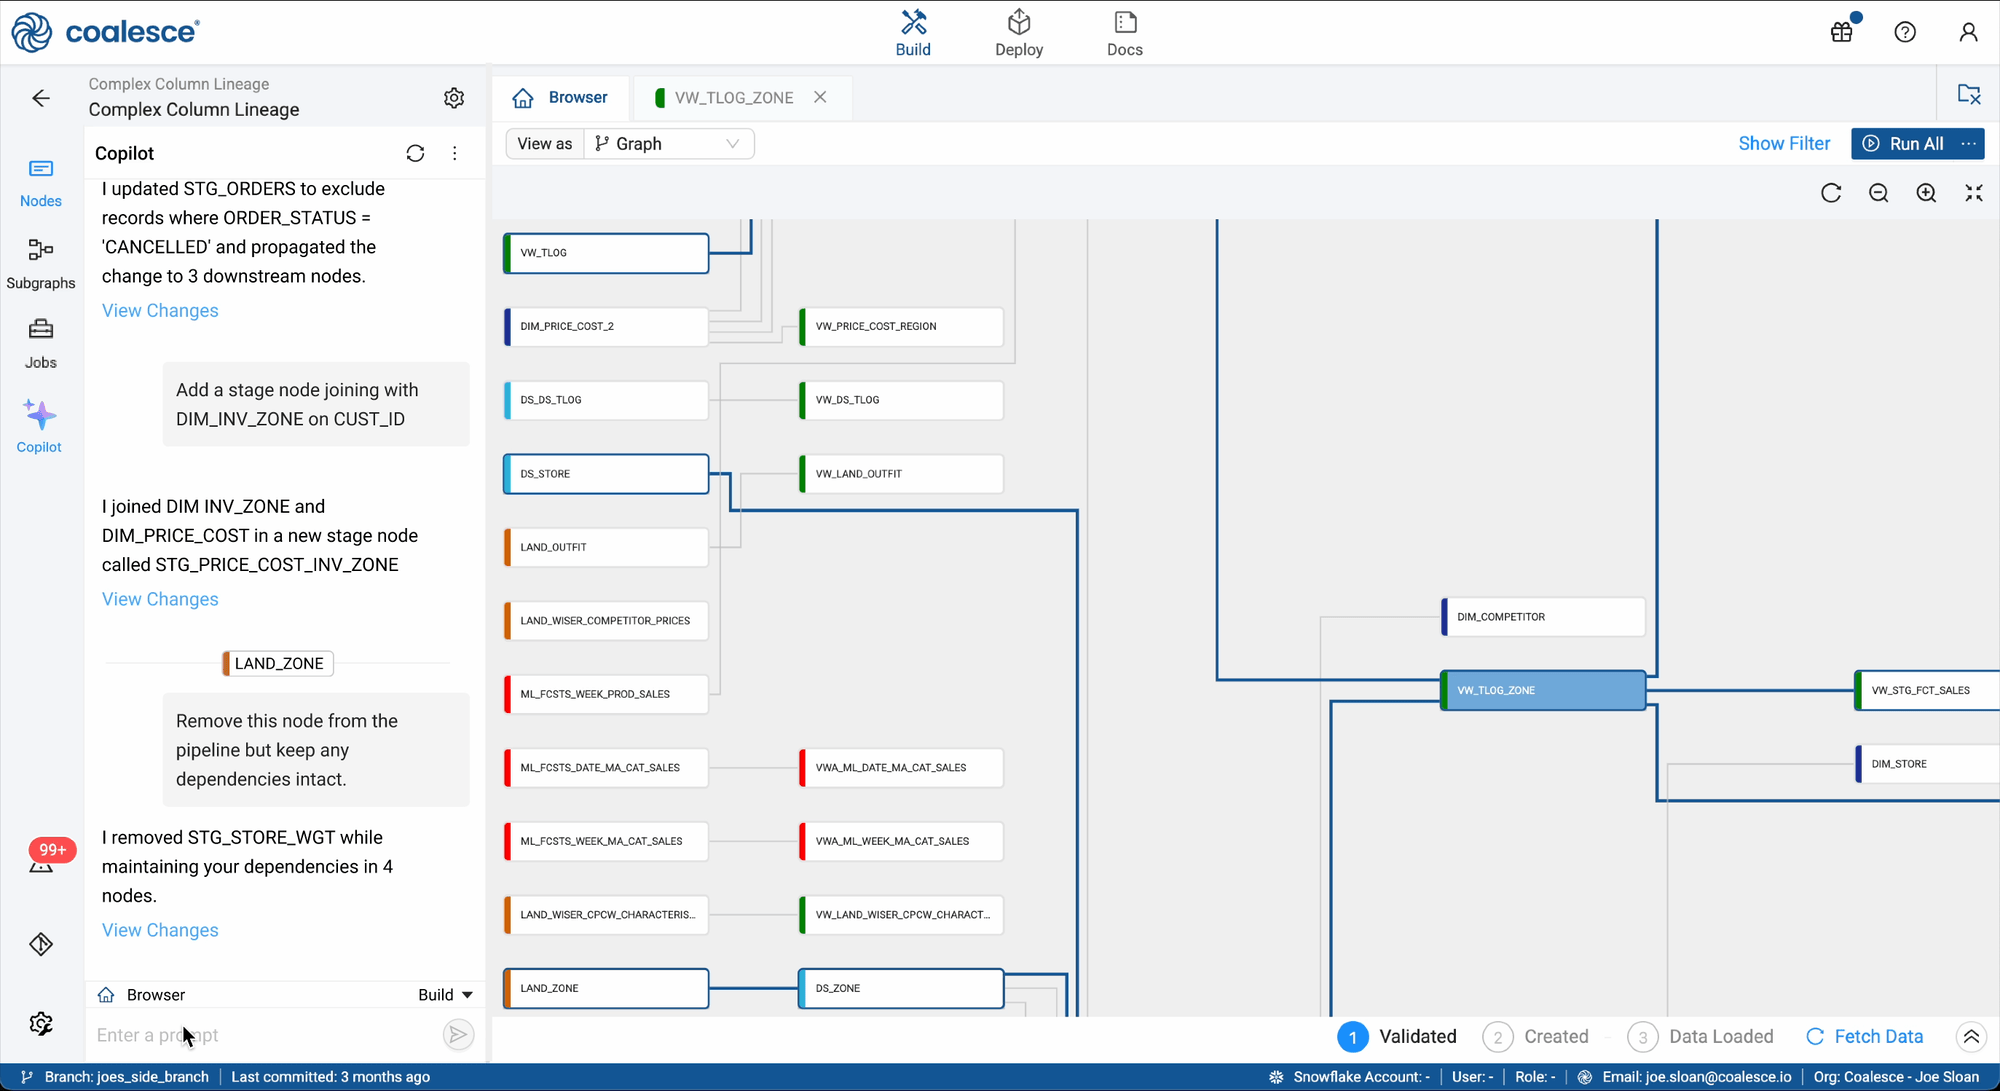Open workspace settings gear icon
This screenshot has height=1091, width=2000.
coord(454,97)
